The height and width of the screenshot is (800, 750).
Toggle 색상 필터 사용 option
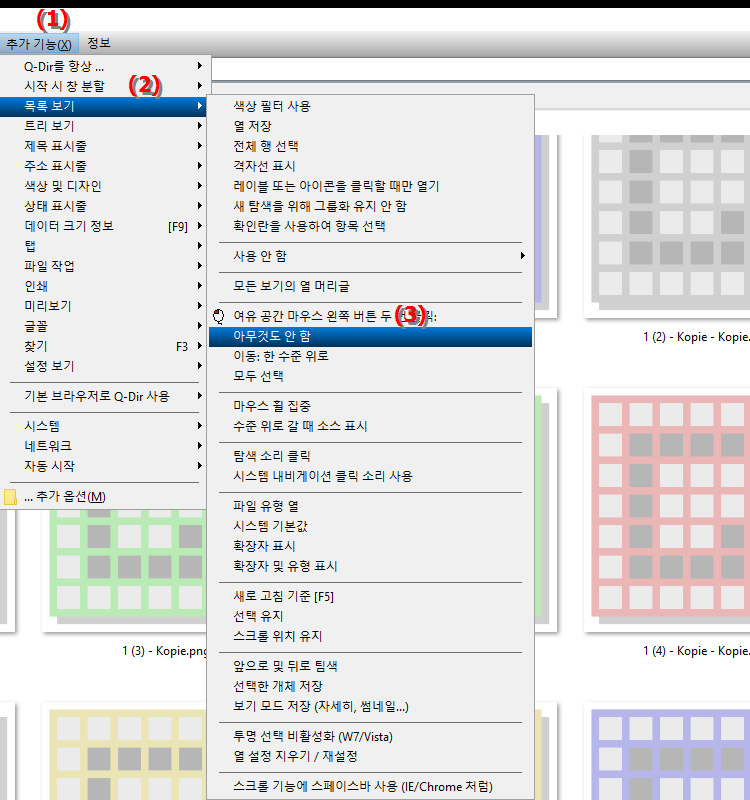[x=370, y=106]
